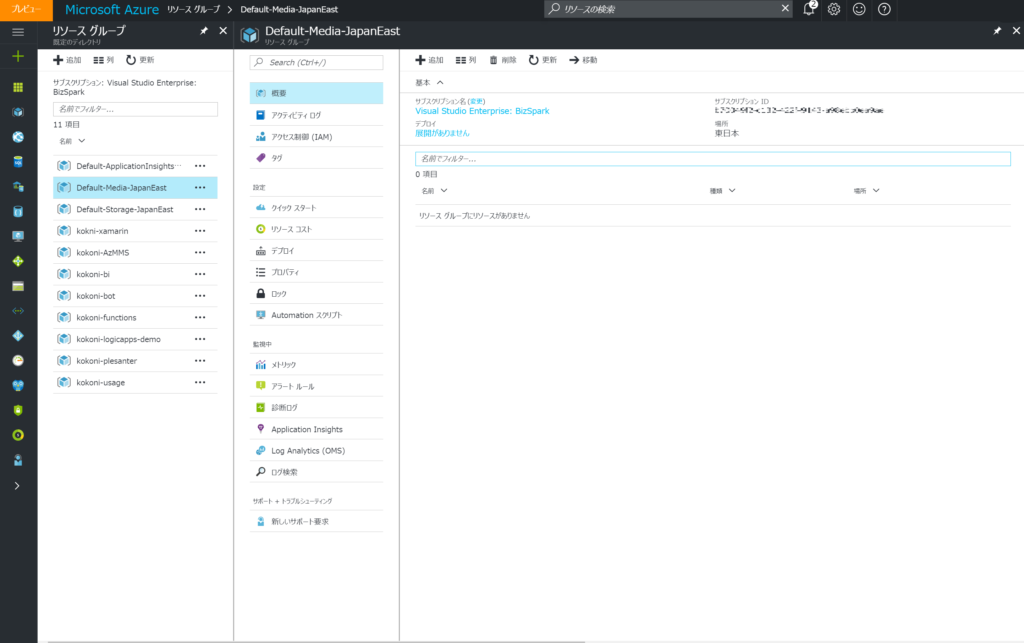The height and width of the screenshot is (643, 1024).
Task: Sort by 種類 column header
Action: (x=722, y=190)
